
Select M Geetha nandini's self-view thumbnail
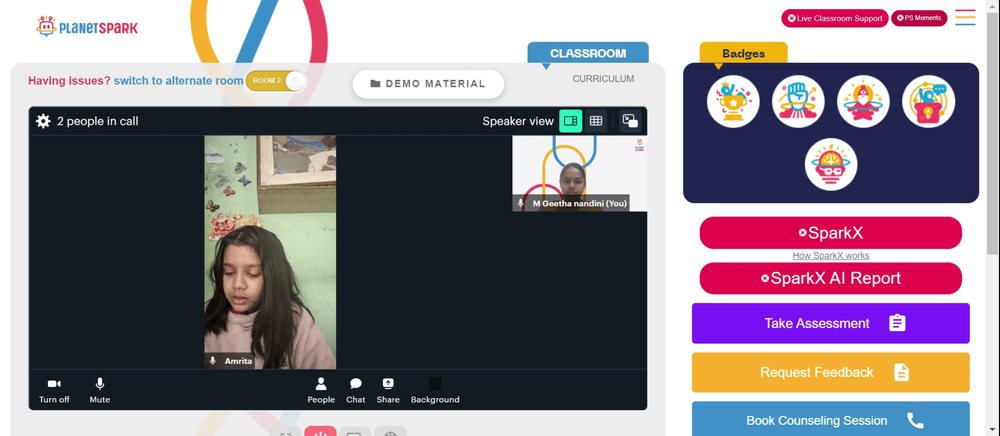[580, 173]
